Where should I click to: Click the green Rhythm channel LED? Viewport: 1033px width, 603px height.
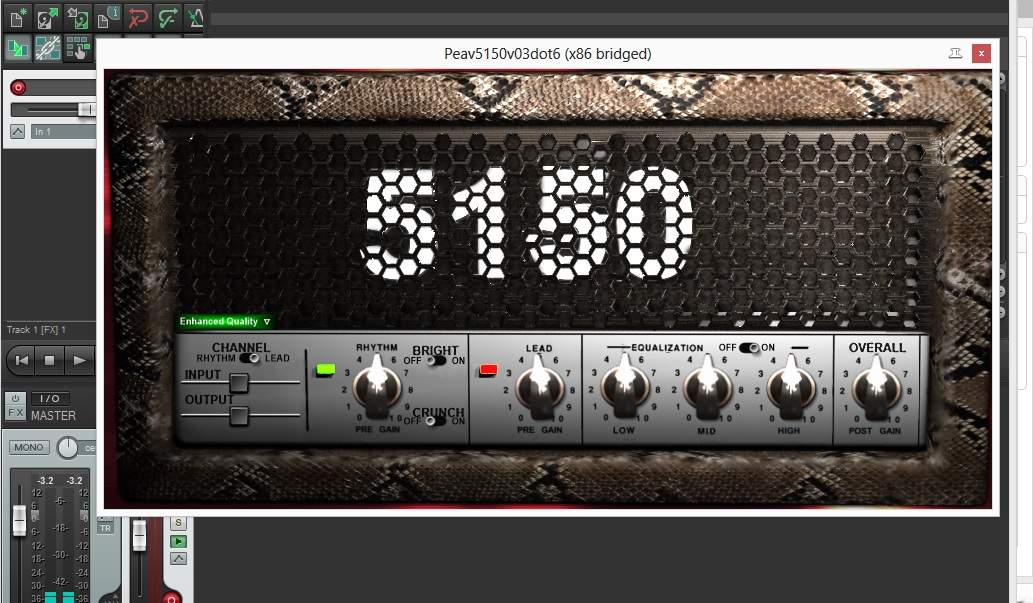[x=325, y=370]
